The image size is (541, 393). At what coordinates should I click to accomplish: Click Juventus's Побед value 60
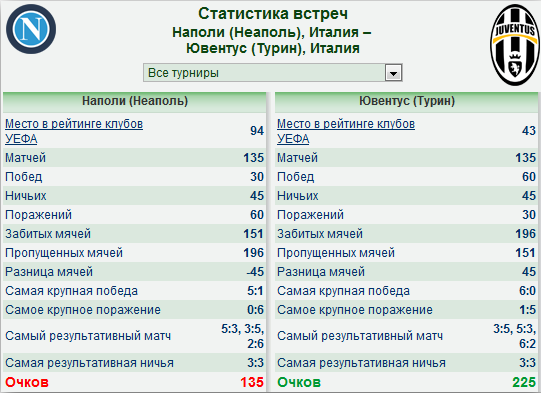coord(529,177)
